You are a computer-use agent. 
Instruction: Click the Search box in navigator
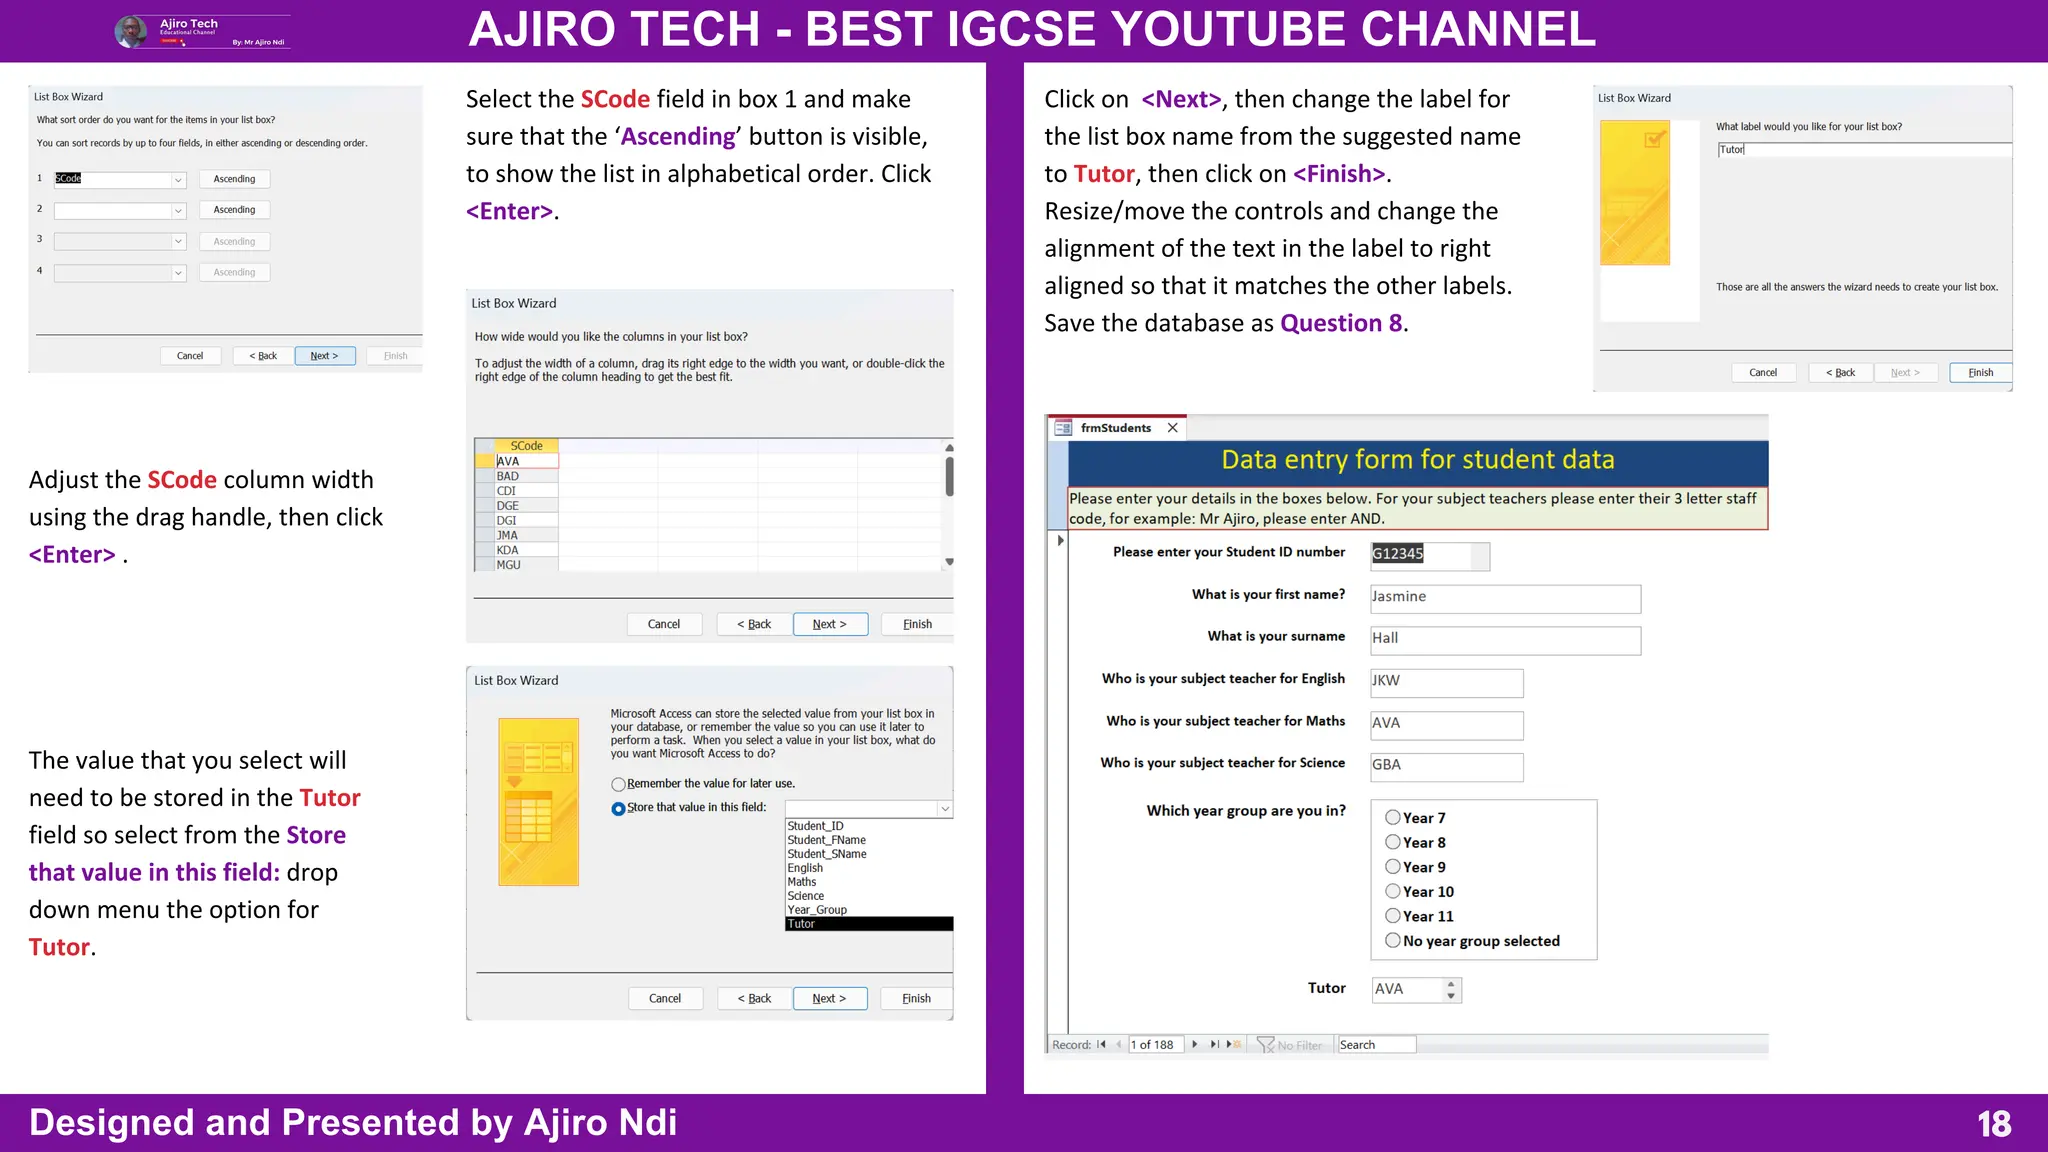click(1376, 1044)
